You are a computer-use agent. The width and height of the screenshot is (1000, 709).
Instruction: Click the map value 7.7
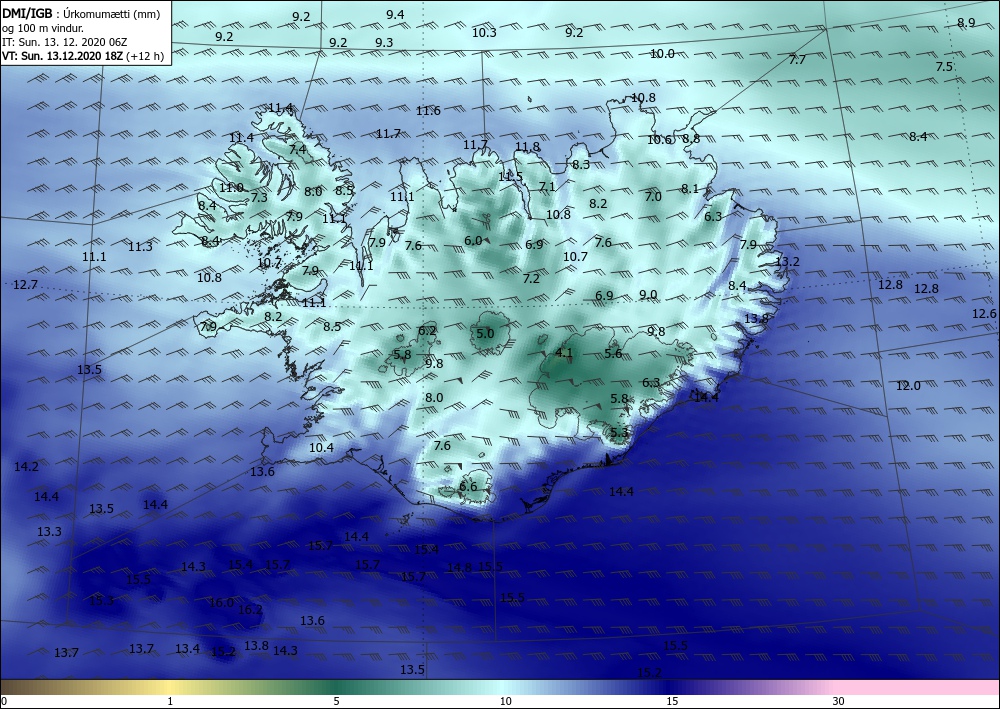tap(797, 60)
